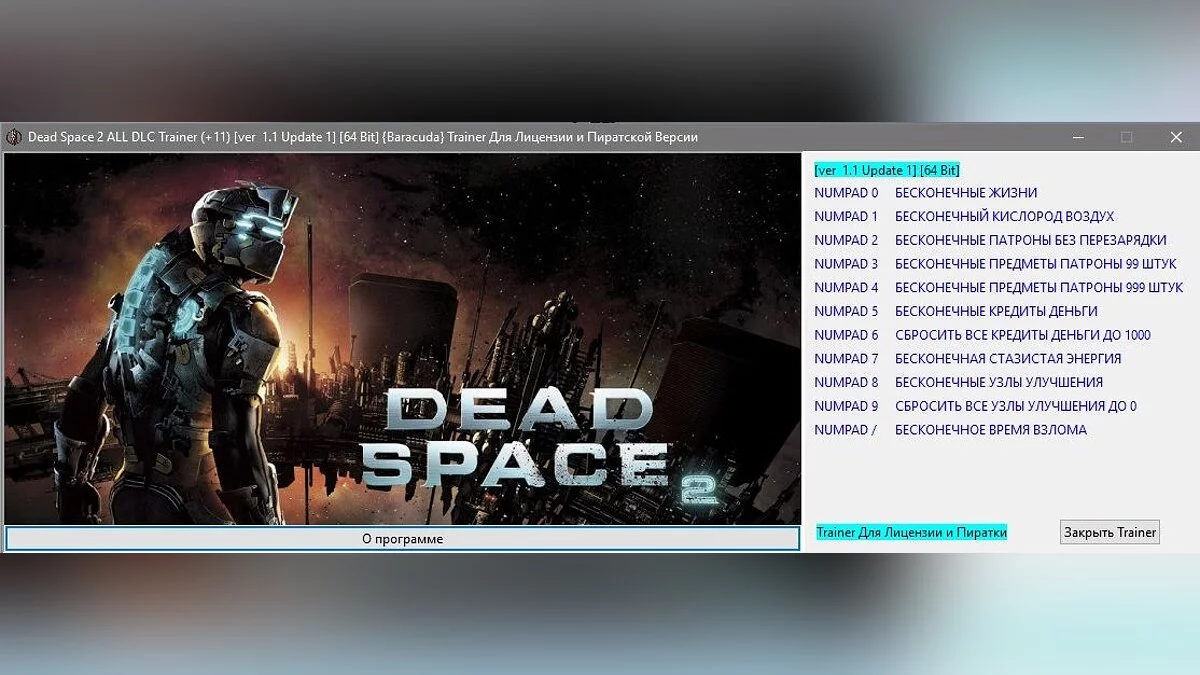Image resolution: width=1200 pixels, height=675 pixels.
Task: Select the NUMPAD / label
Action: coord(846,430)
